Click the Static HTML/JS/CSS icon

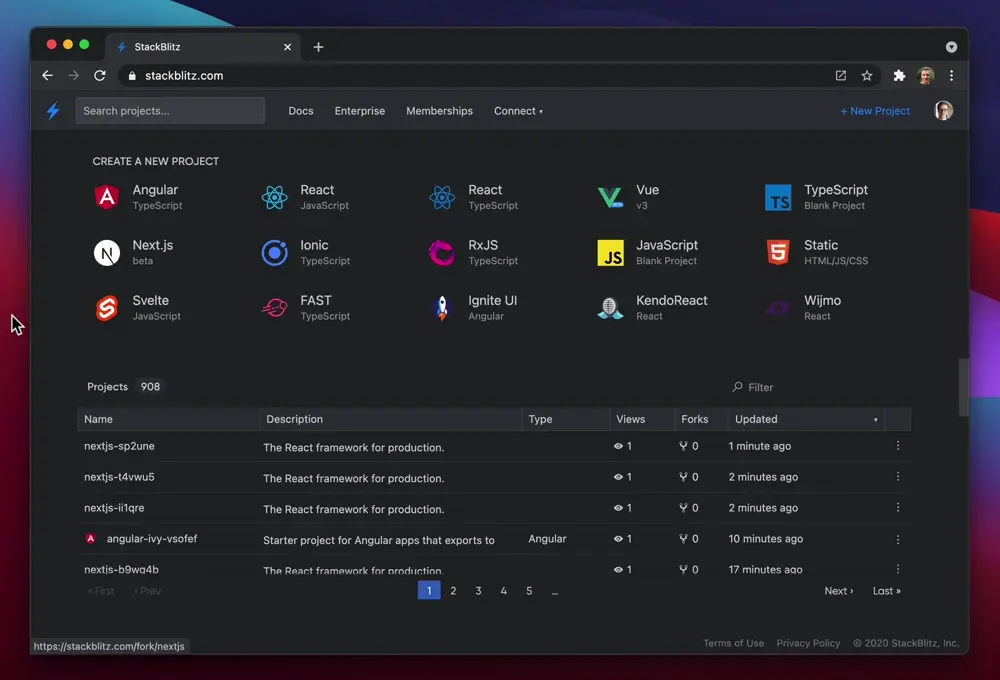click(x=778, y=253)
